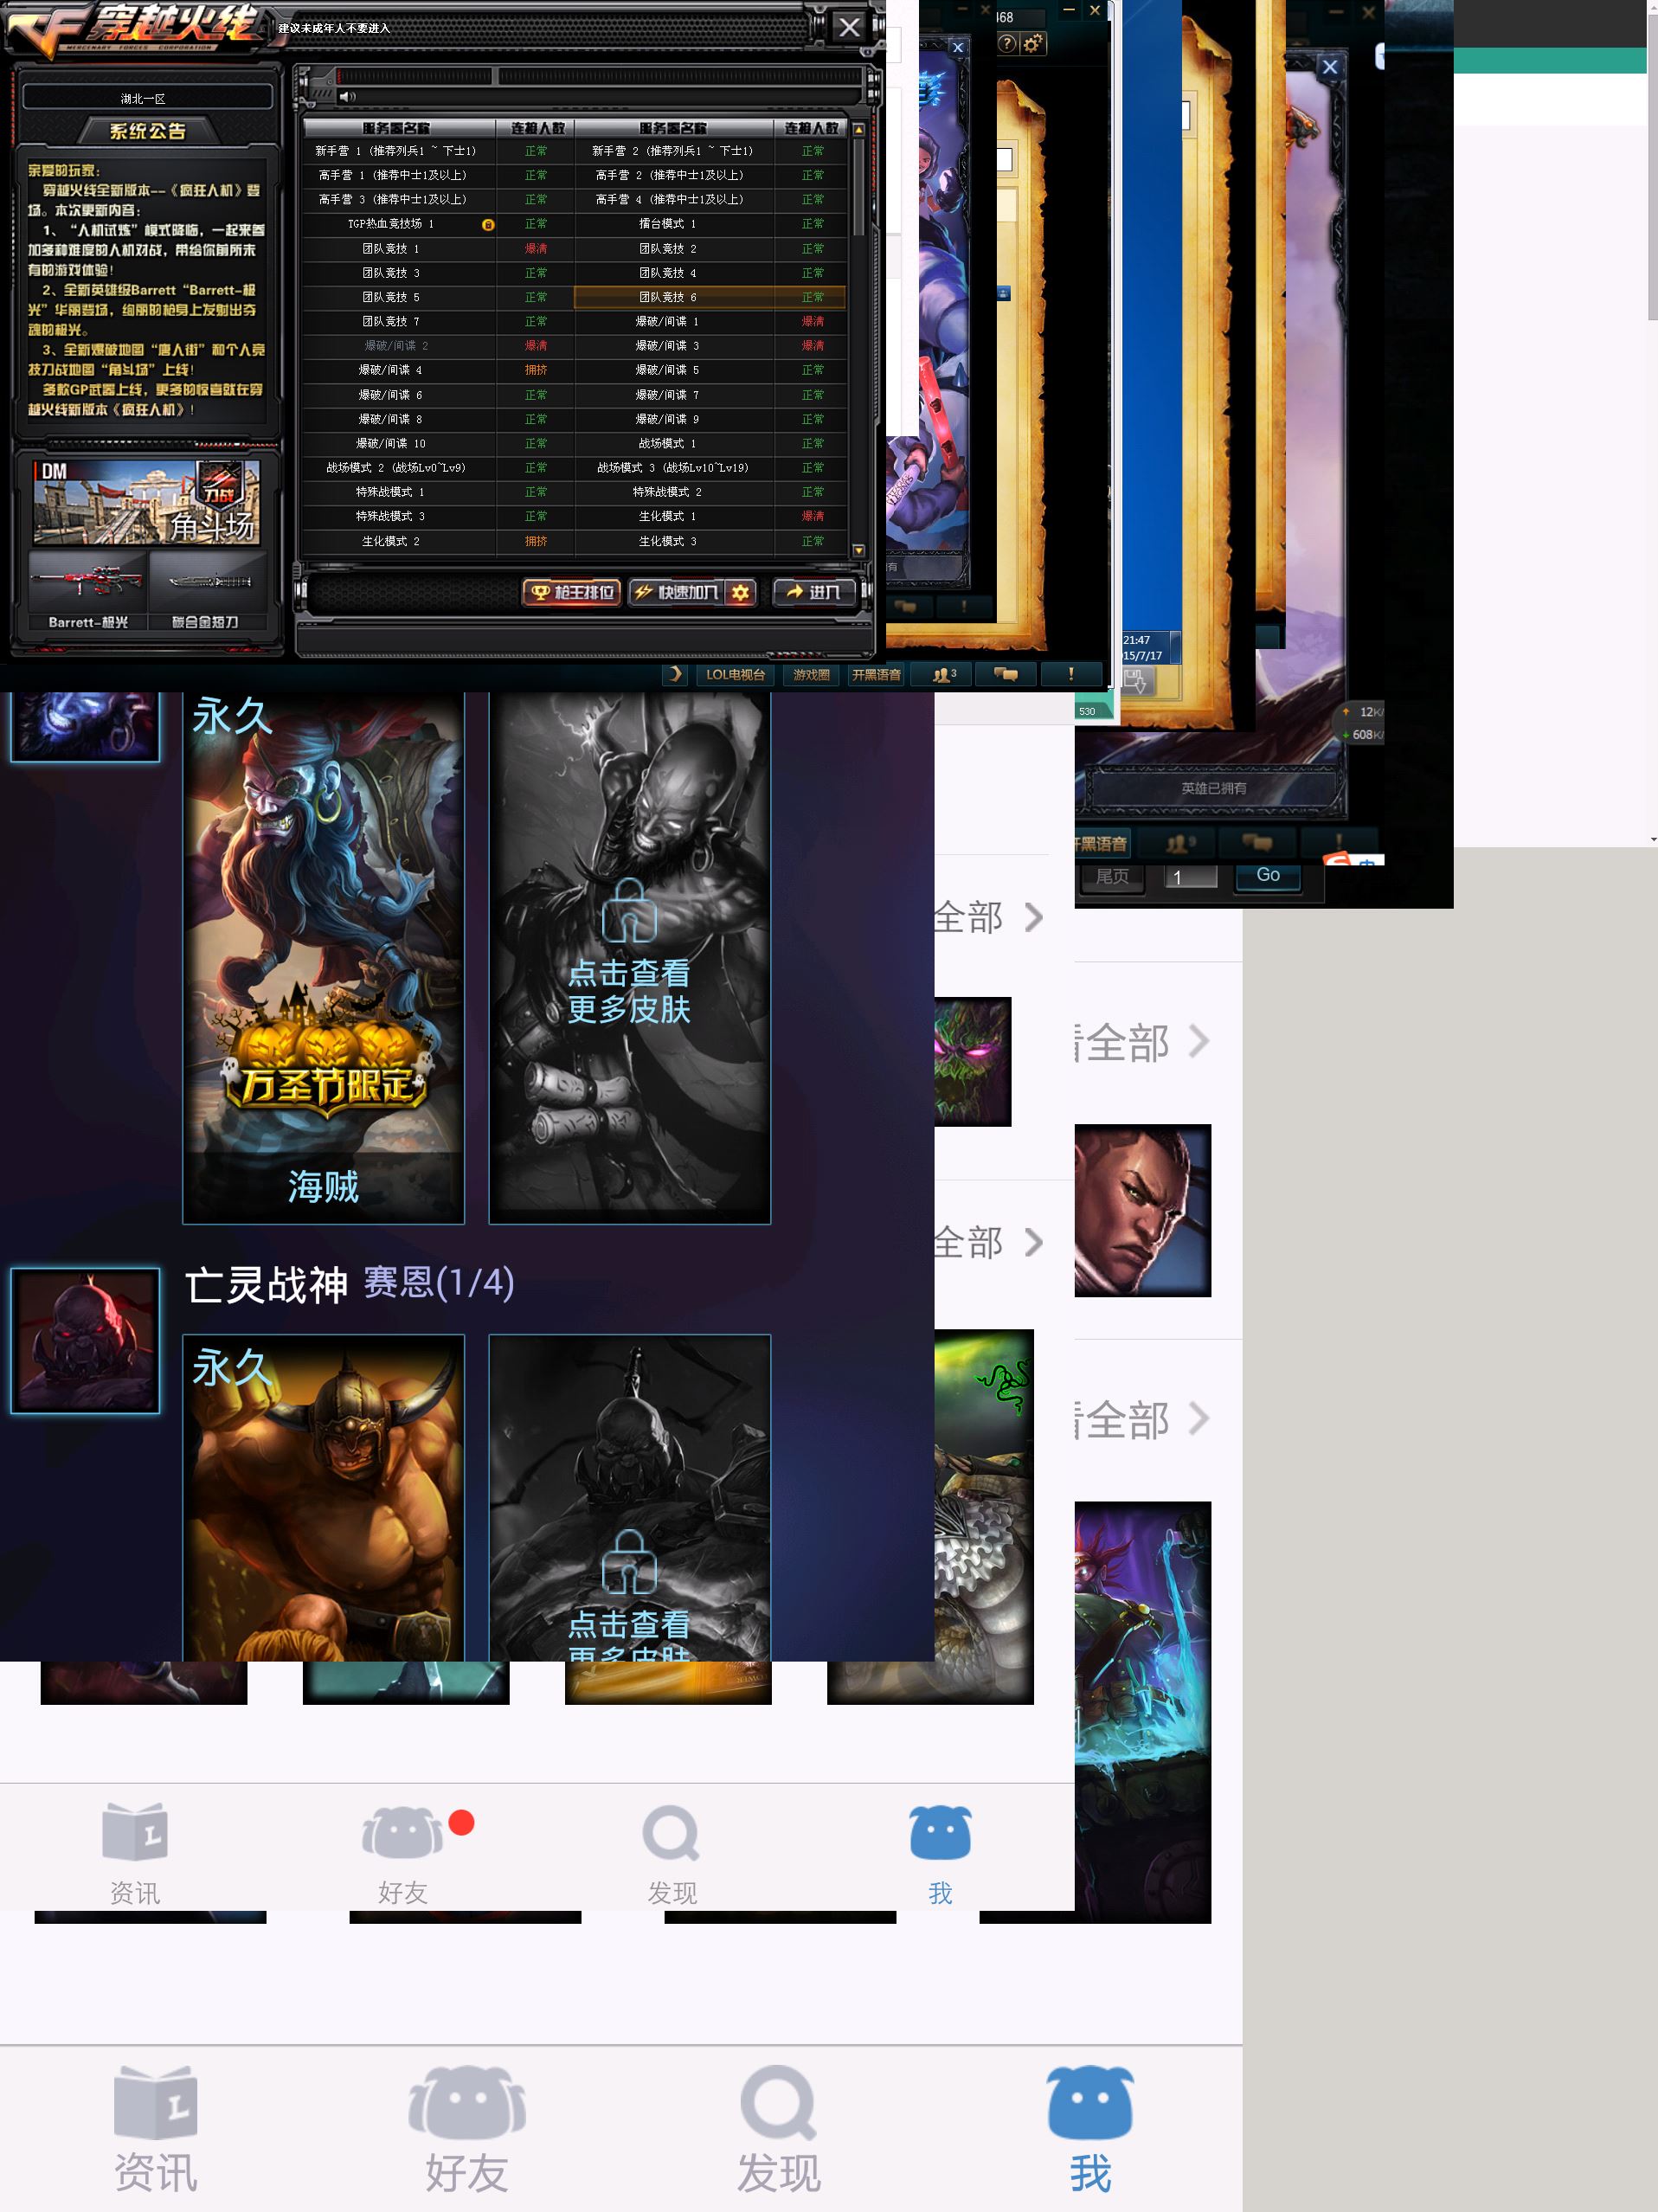This screenshot has width=1658, height=2212.
Task: Click the 英雄已拥有 button
Action: click(1213, 788)
